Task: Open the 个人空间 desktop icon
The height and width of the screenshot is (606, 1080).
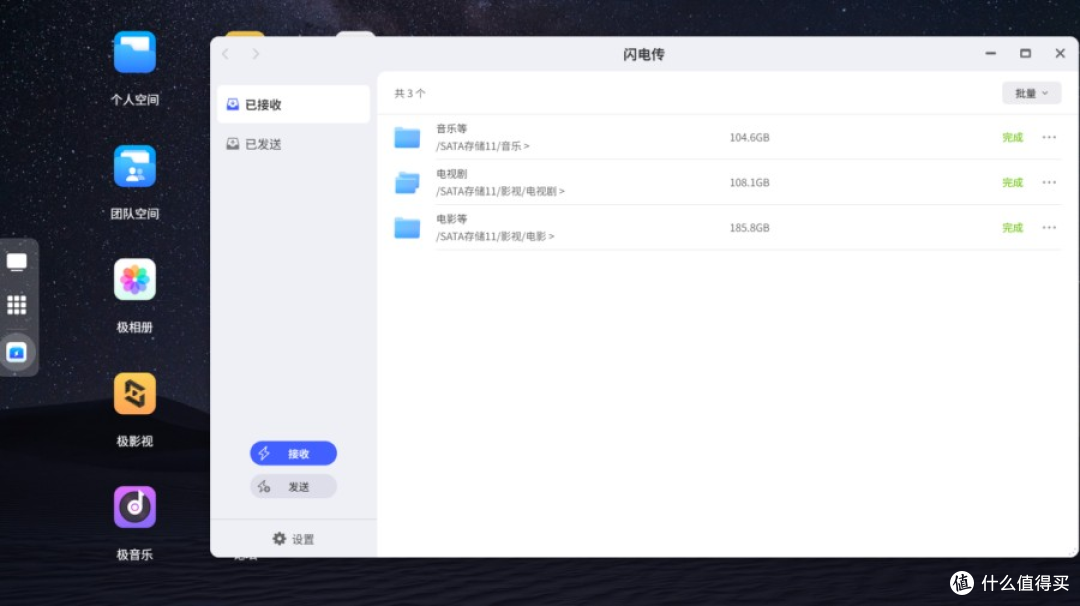Action: [x=134, y=52]
